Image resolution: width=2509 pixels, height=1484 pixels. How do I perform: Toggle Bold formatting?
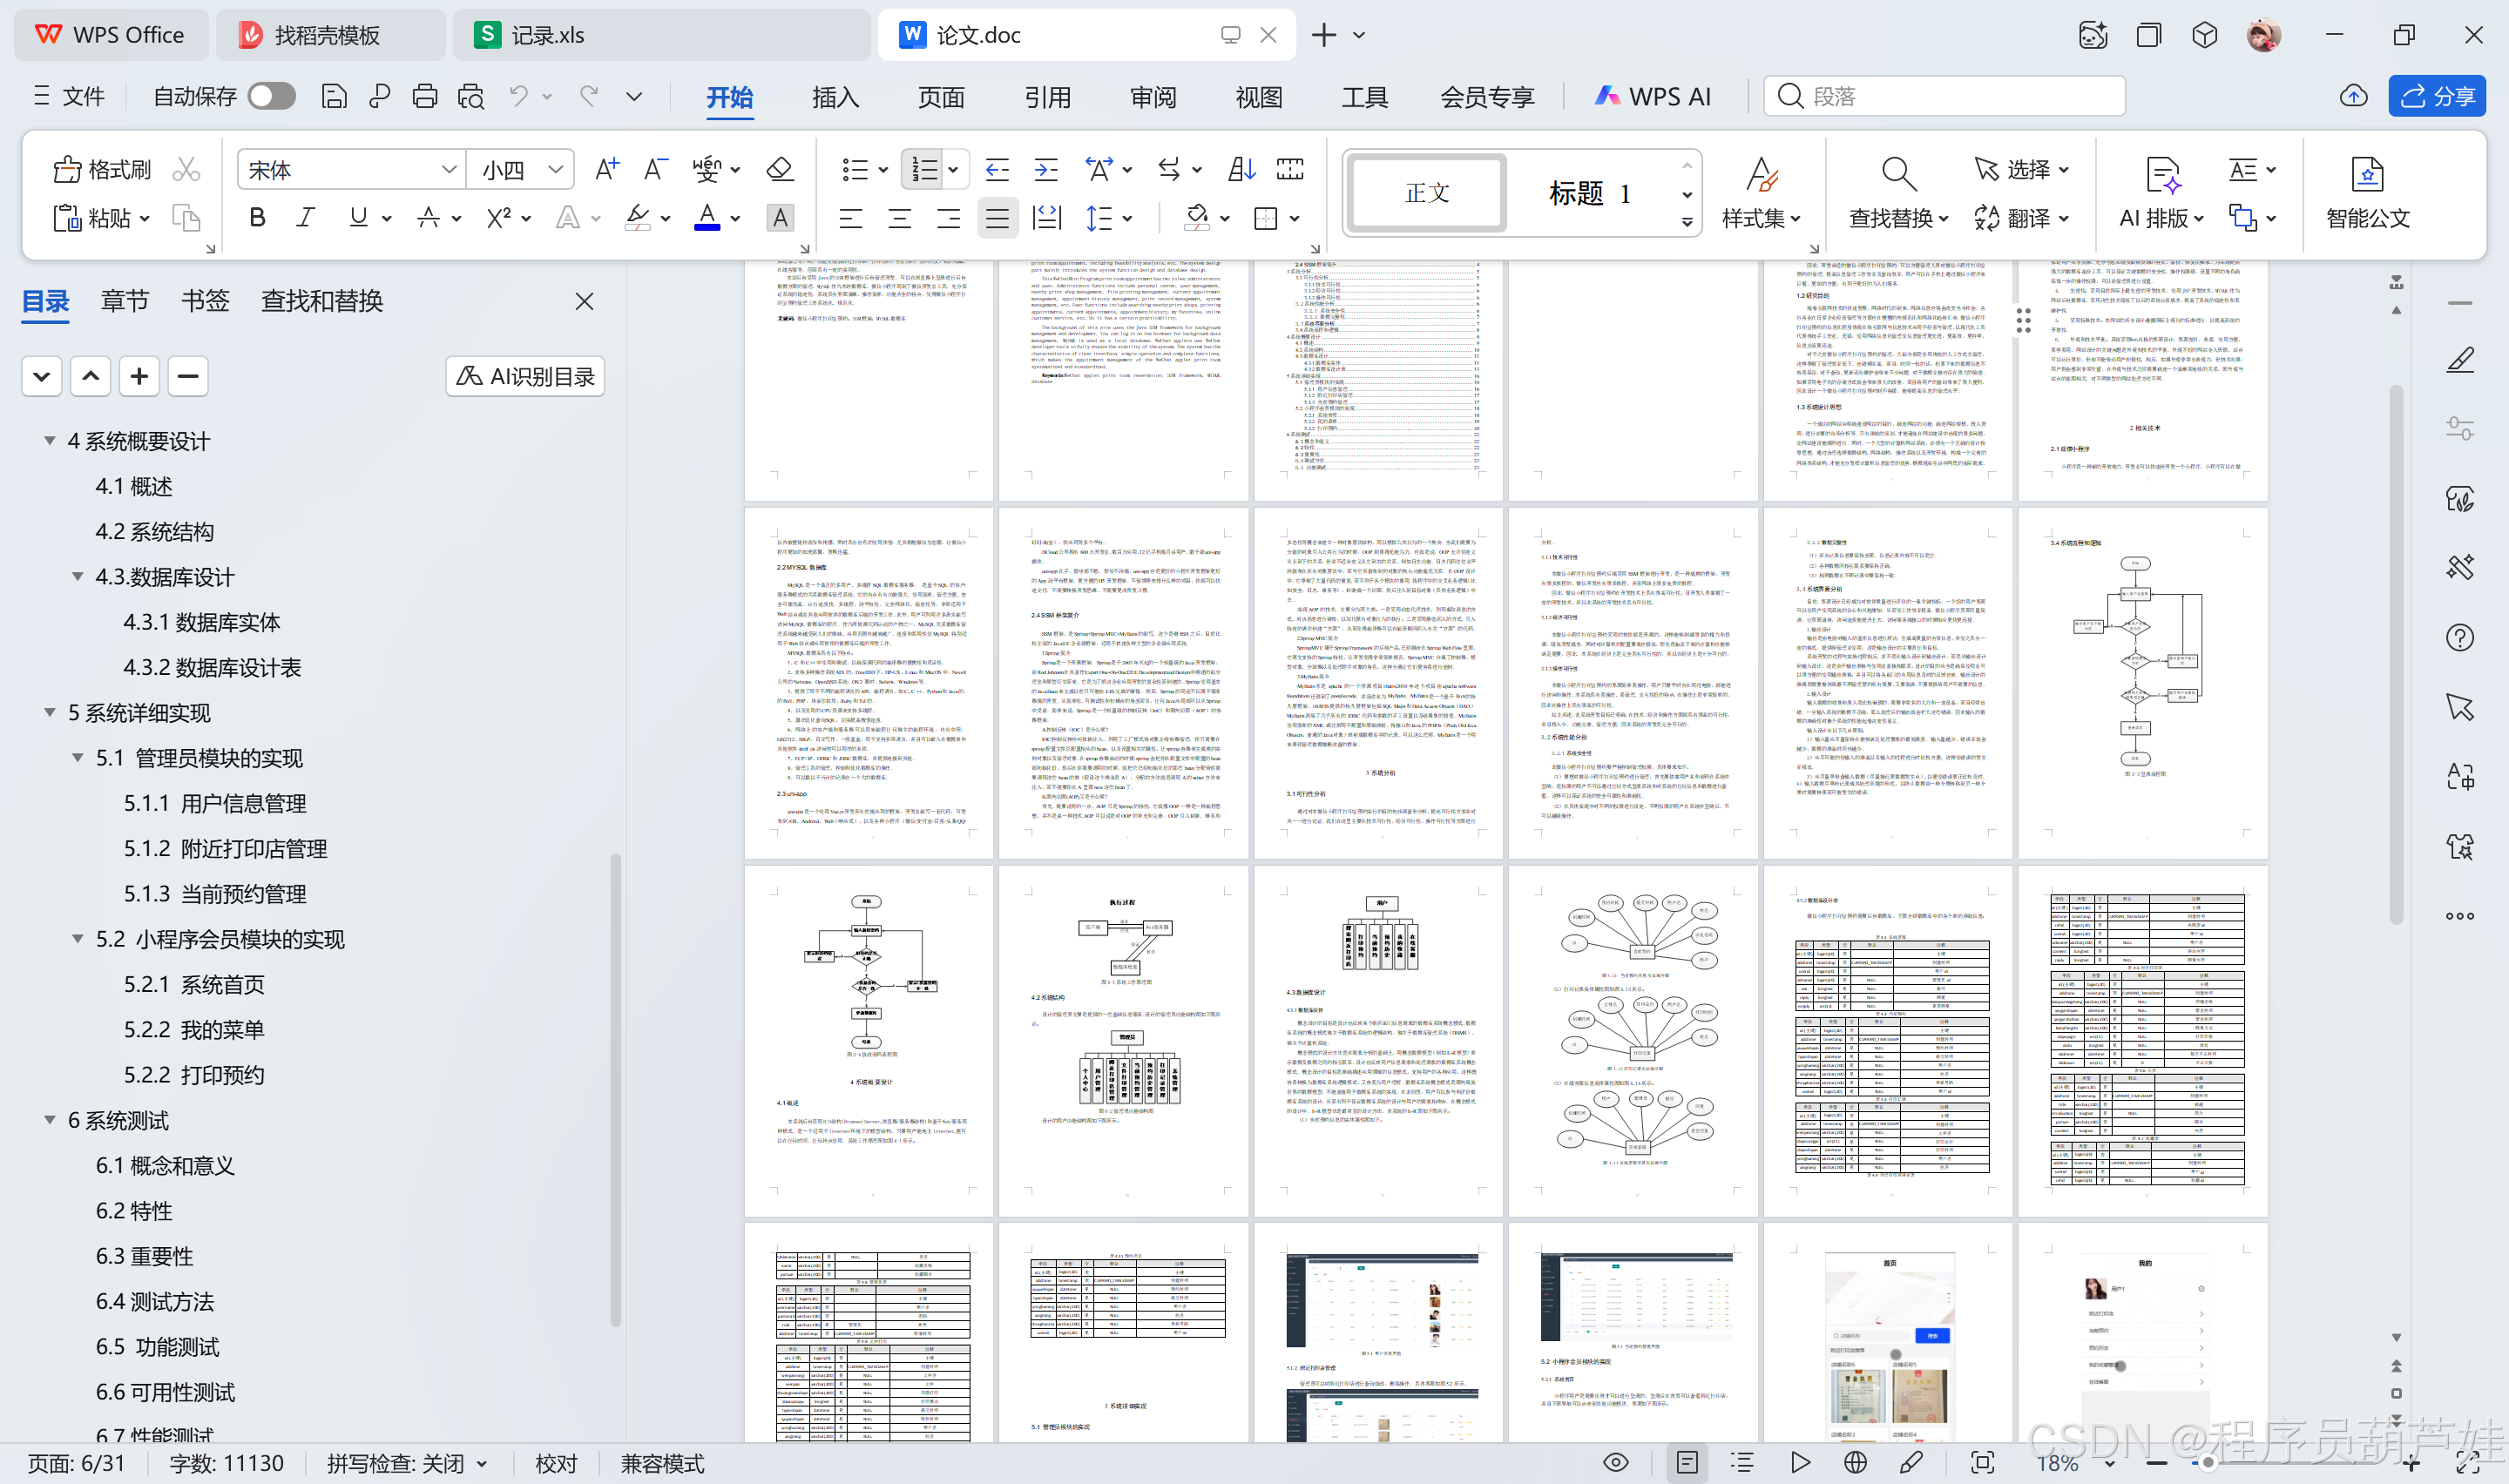[257, 218]
